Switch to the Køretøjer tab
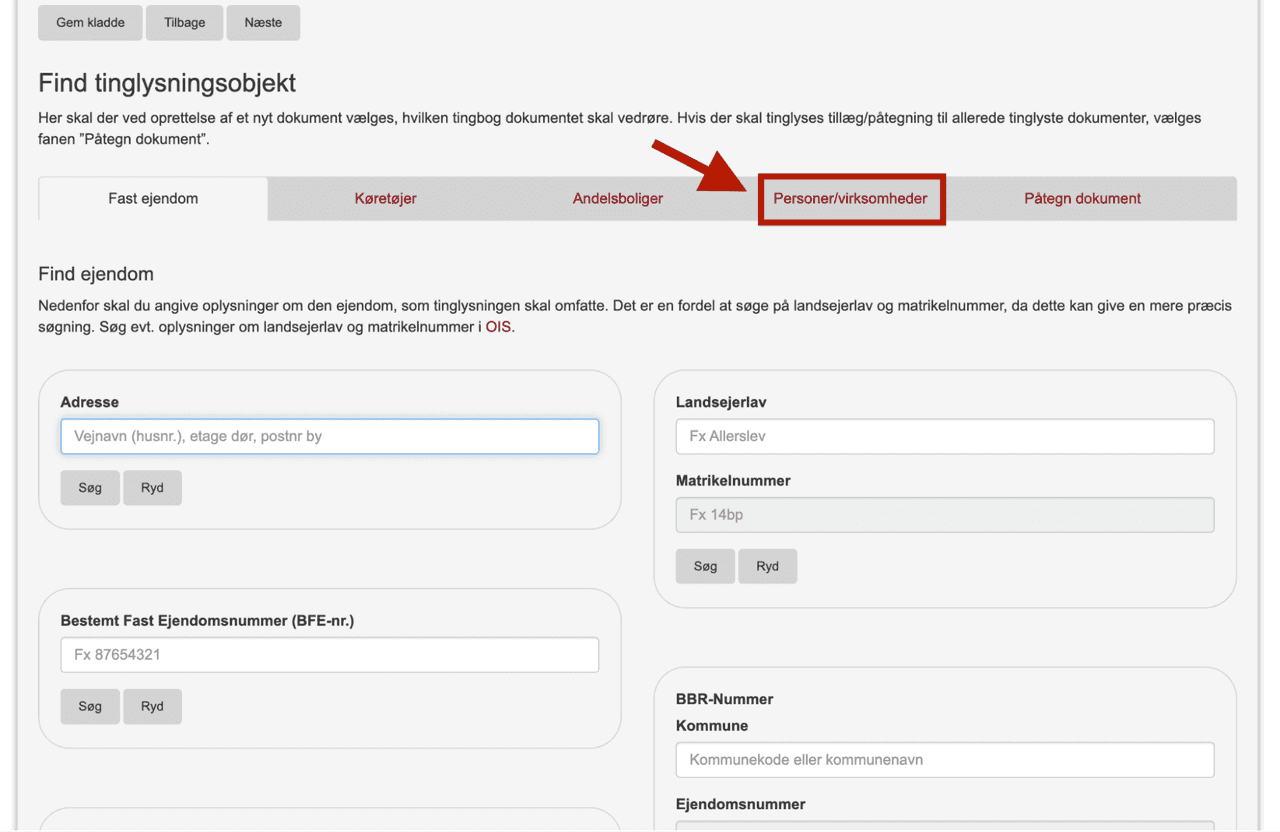Viewport: 1280px width, 832px height. pyautogui.click(x=385, y=199)
